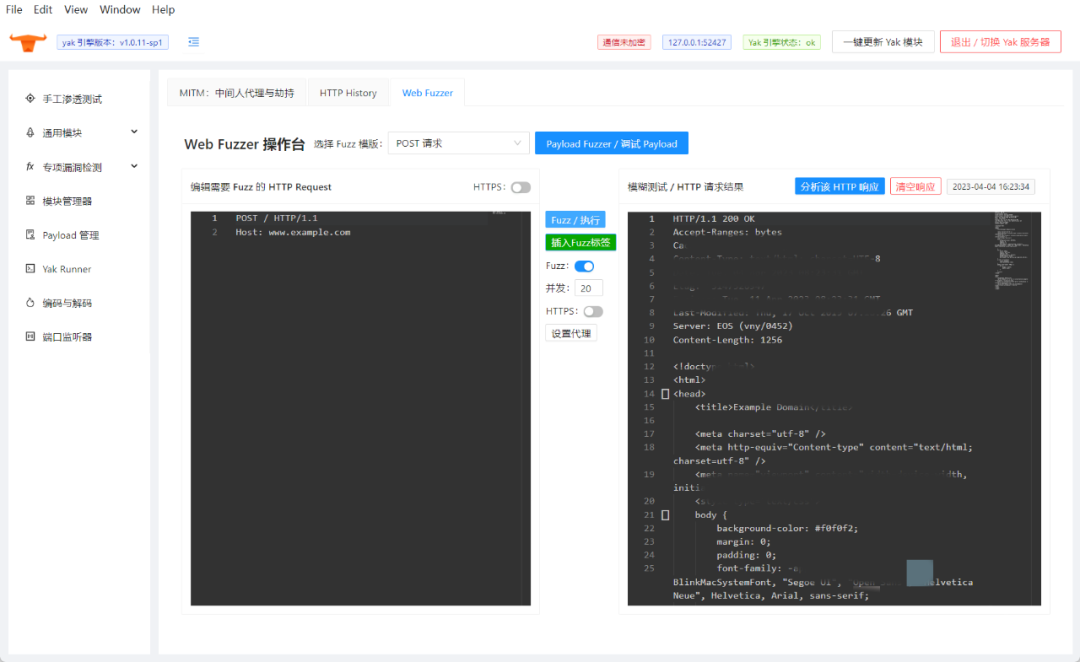Open the Edit menu
The image size is (1080, 662).
(x=43, y=10)
